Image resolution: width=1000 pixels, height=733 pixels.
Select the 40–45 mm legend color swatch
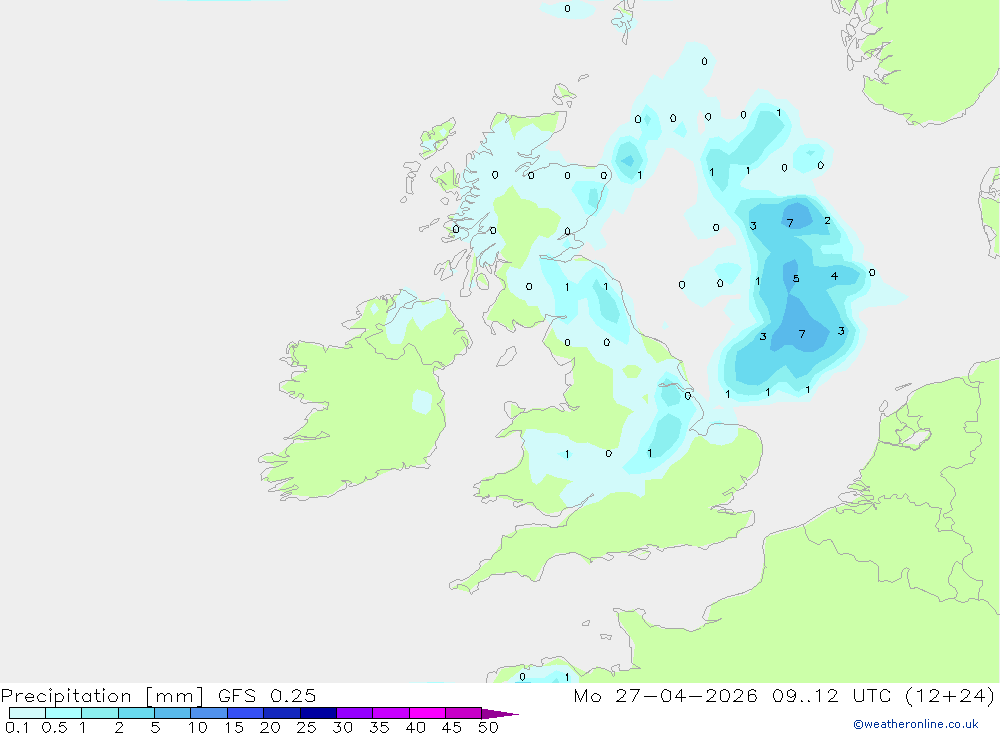(427, 713)
